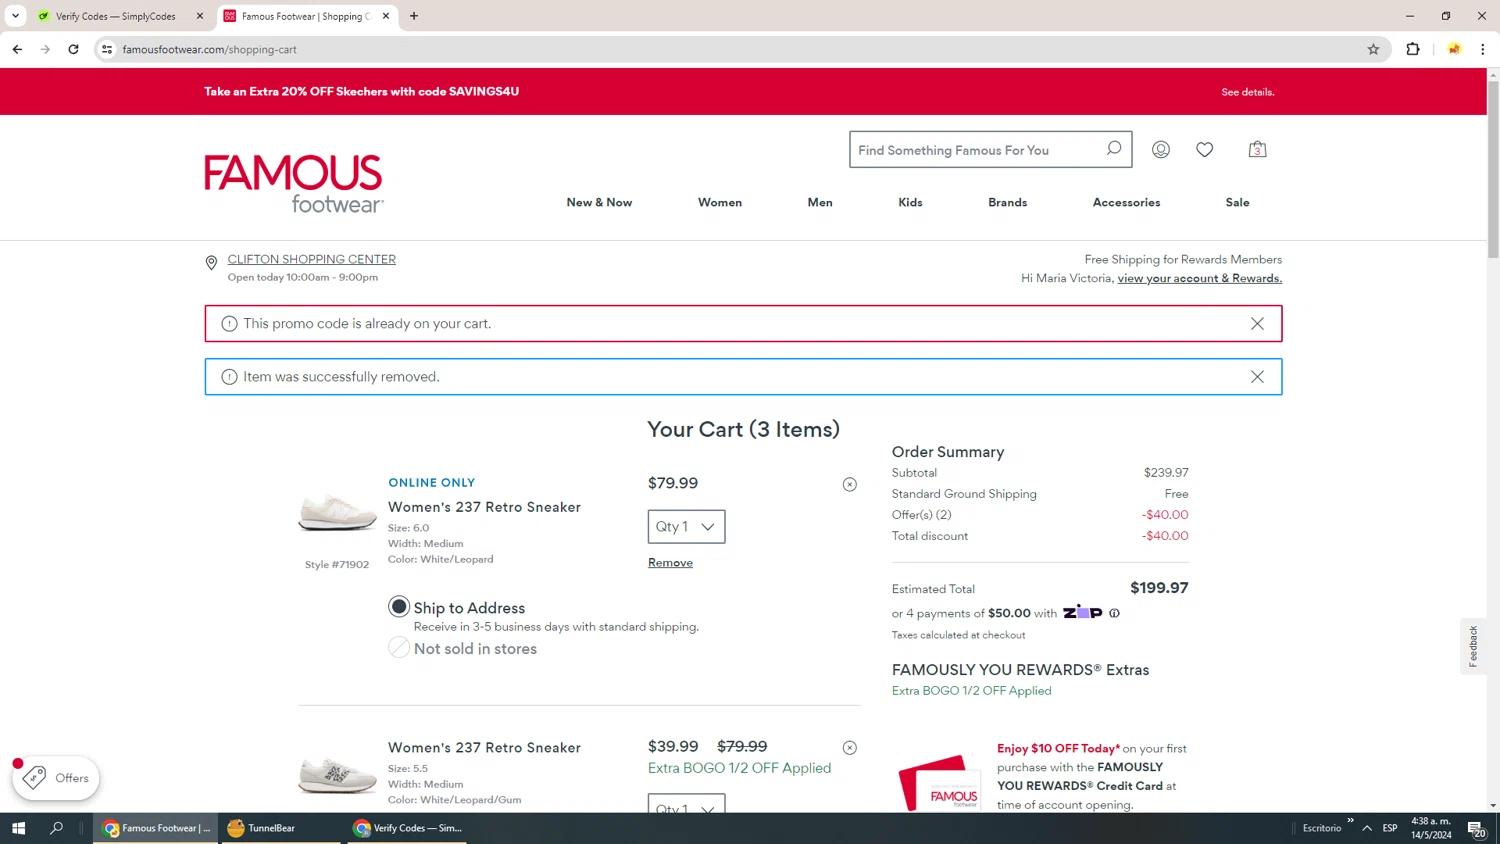The image size is (1500, 844).
Task: Click the Zip payment info icon
Action: (1114, 613)
